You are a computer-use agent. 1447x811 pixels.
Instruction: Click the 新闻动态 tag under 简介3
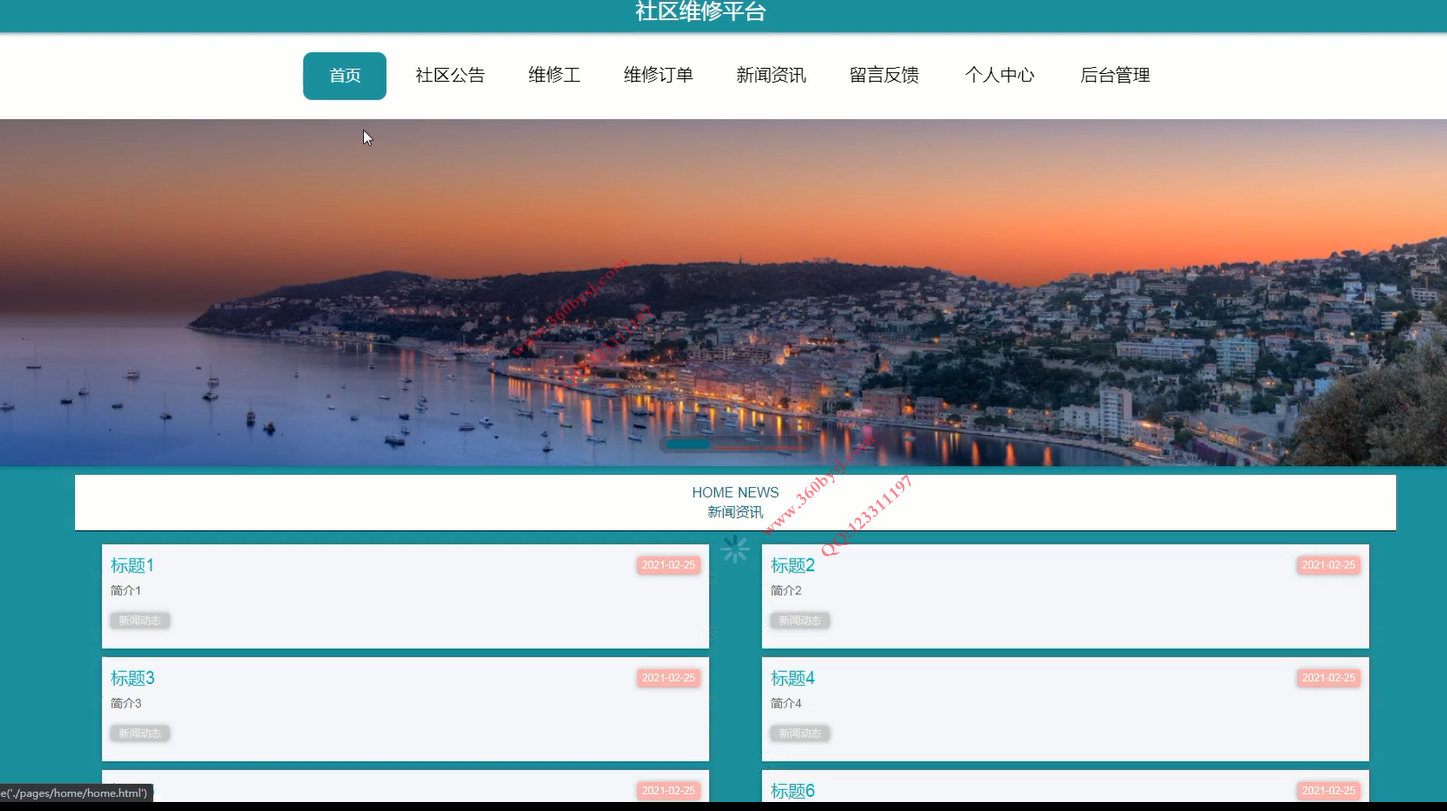tap(140, 734)
